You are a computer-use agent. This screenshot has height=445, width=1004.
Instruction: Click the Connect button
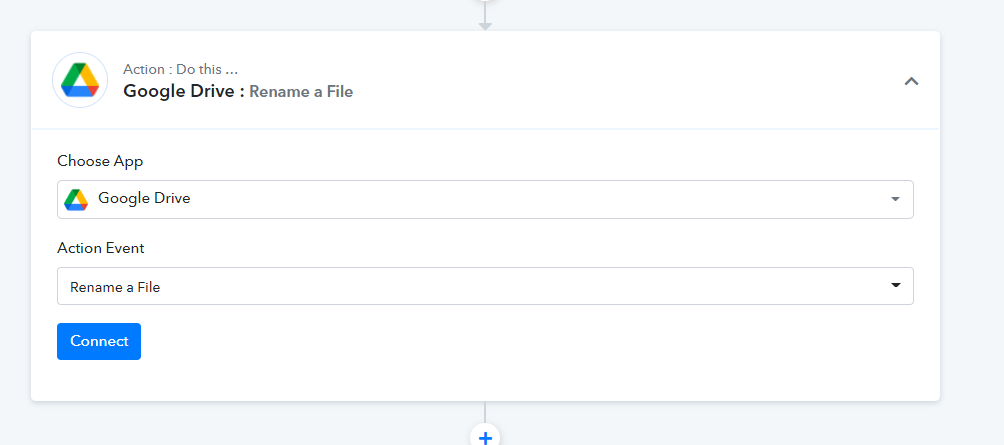coord(99,341)
